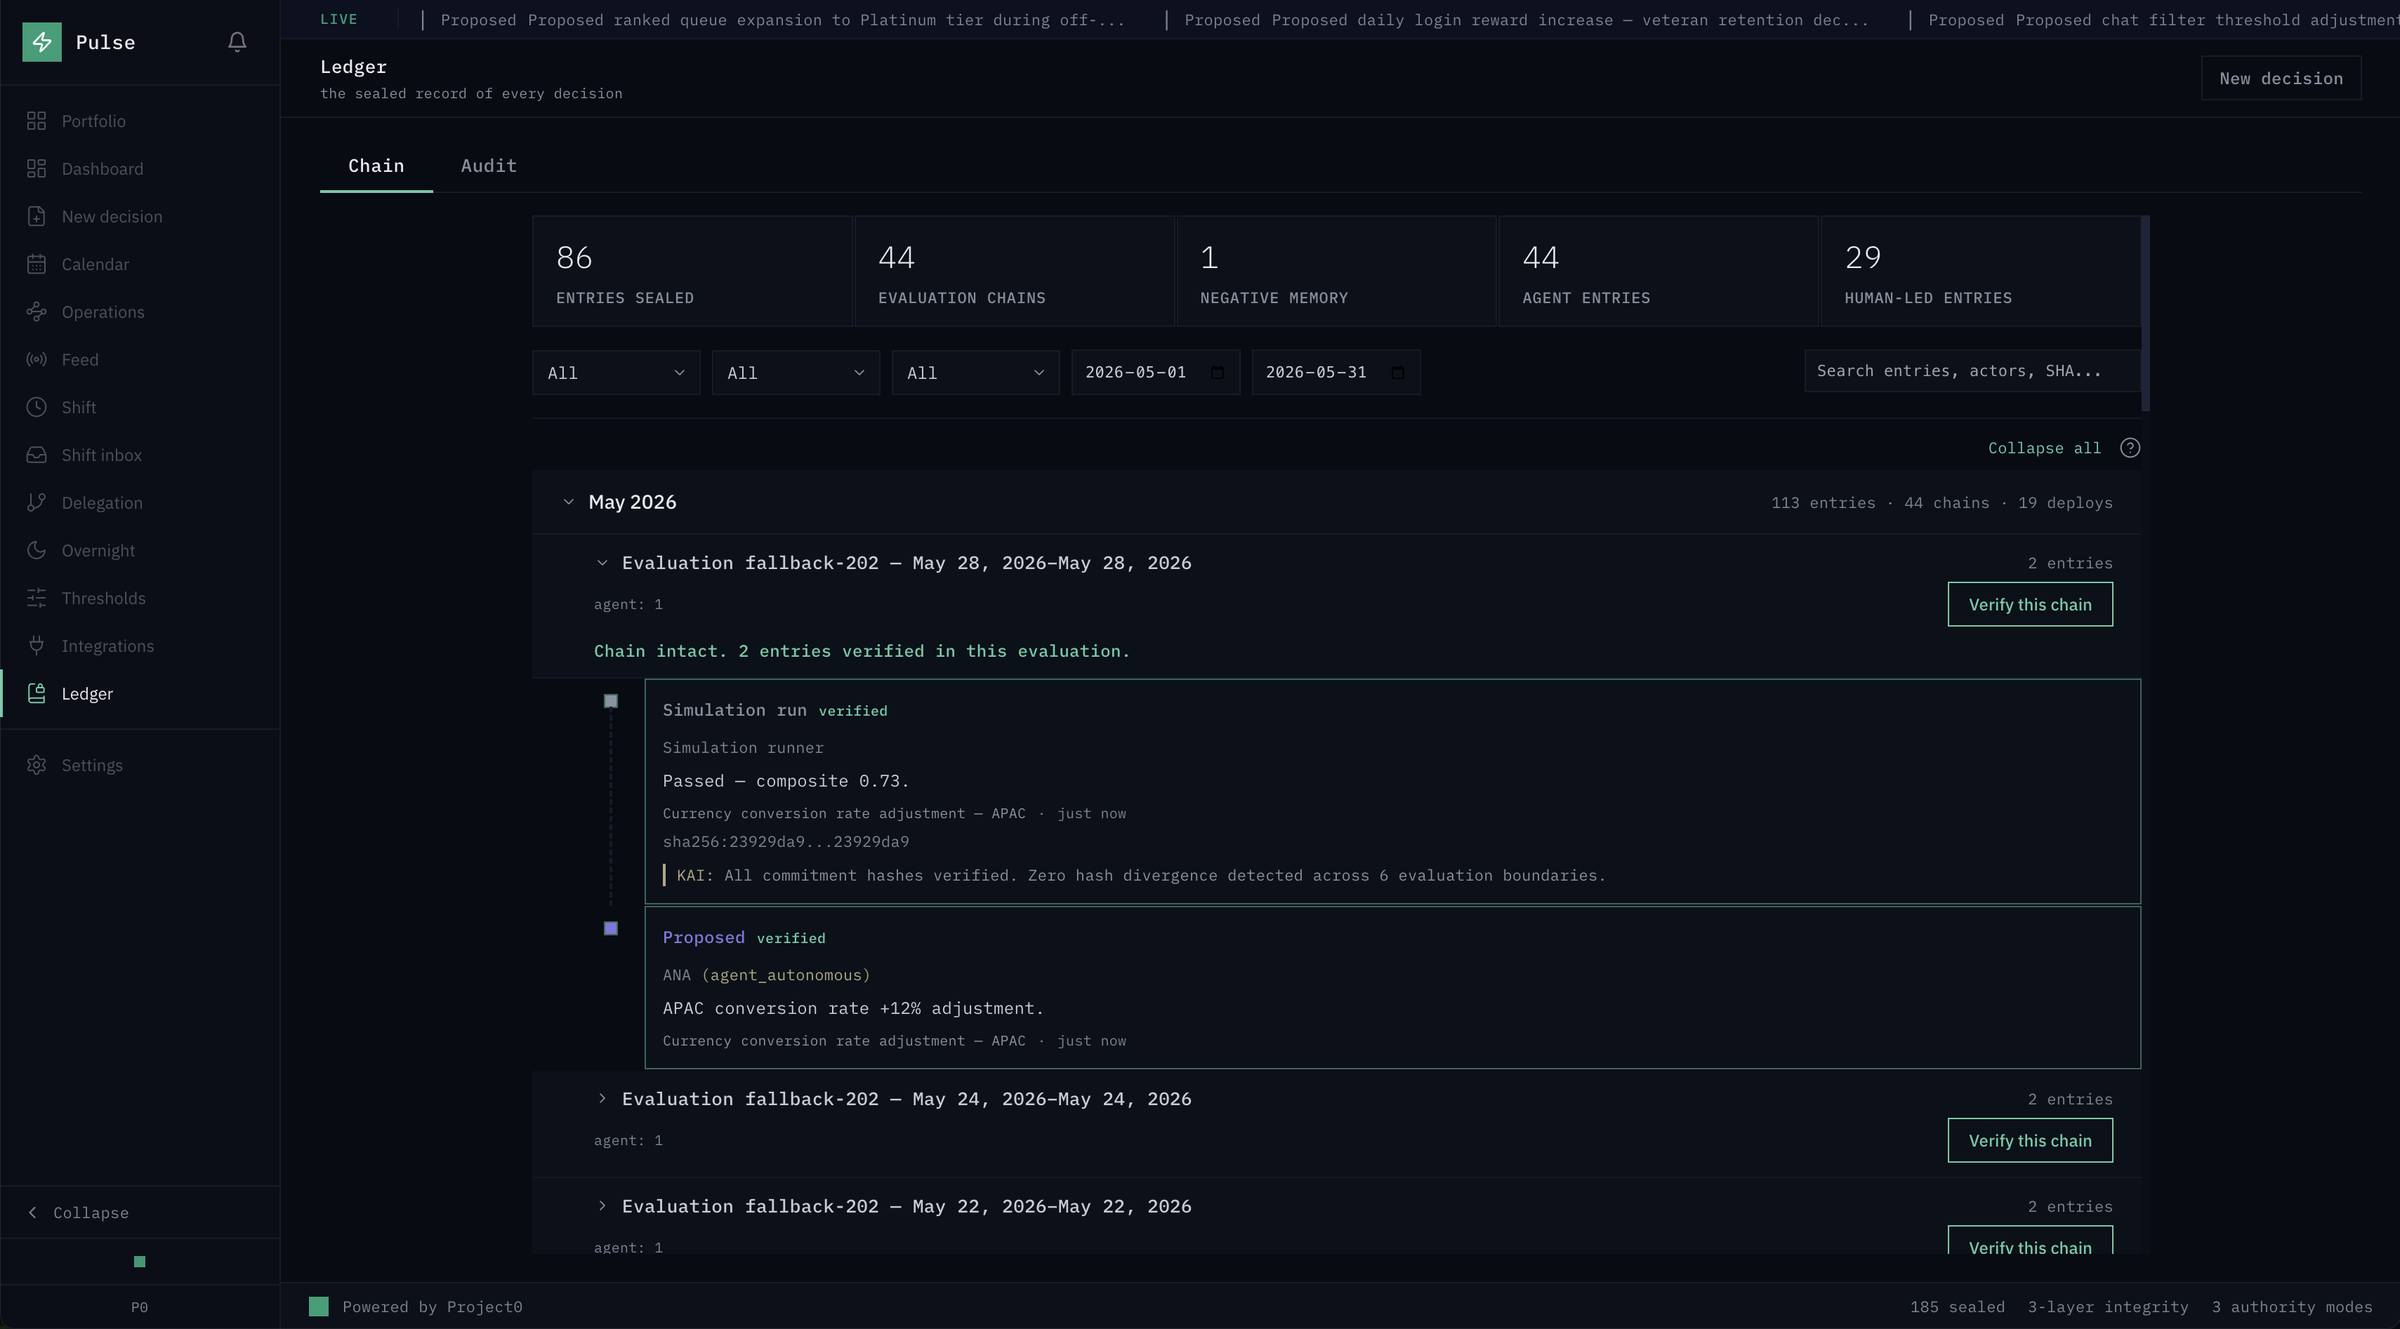Click the start date field 2026-05-01
The width and height of the screenshot is (2400, 1329).
click(1156, 372)
